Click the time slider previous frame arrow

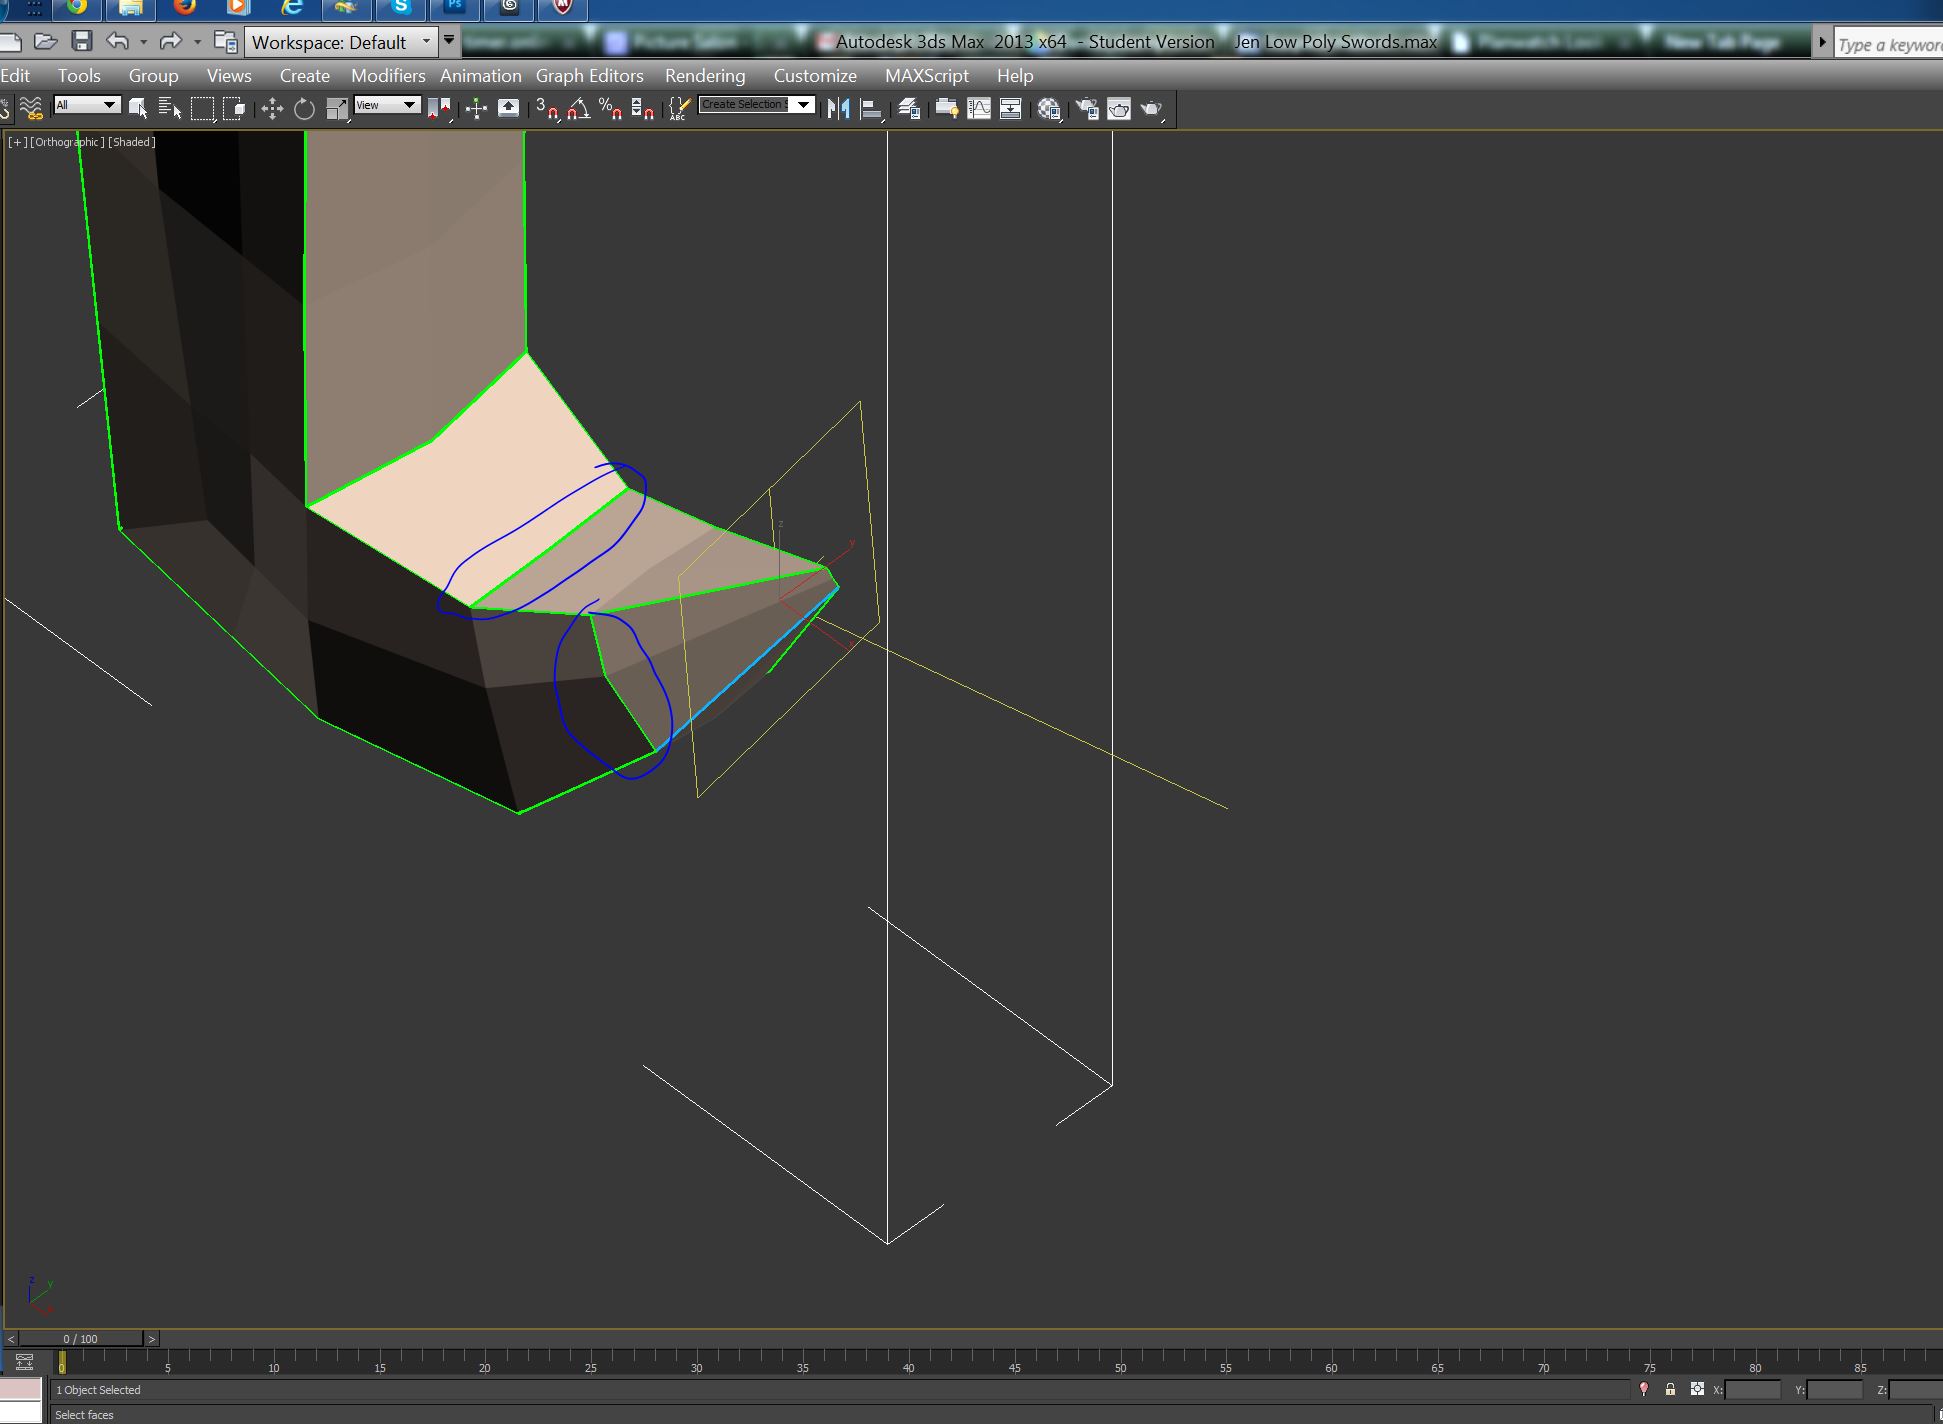11,1339
